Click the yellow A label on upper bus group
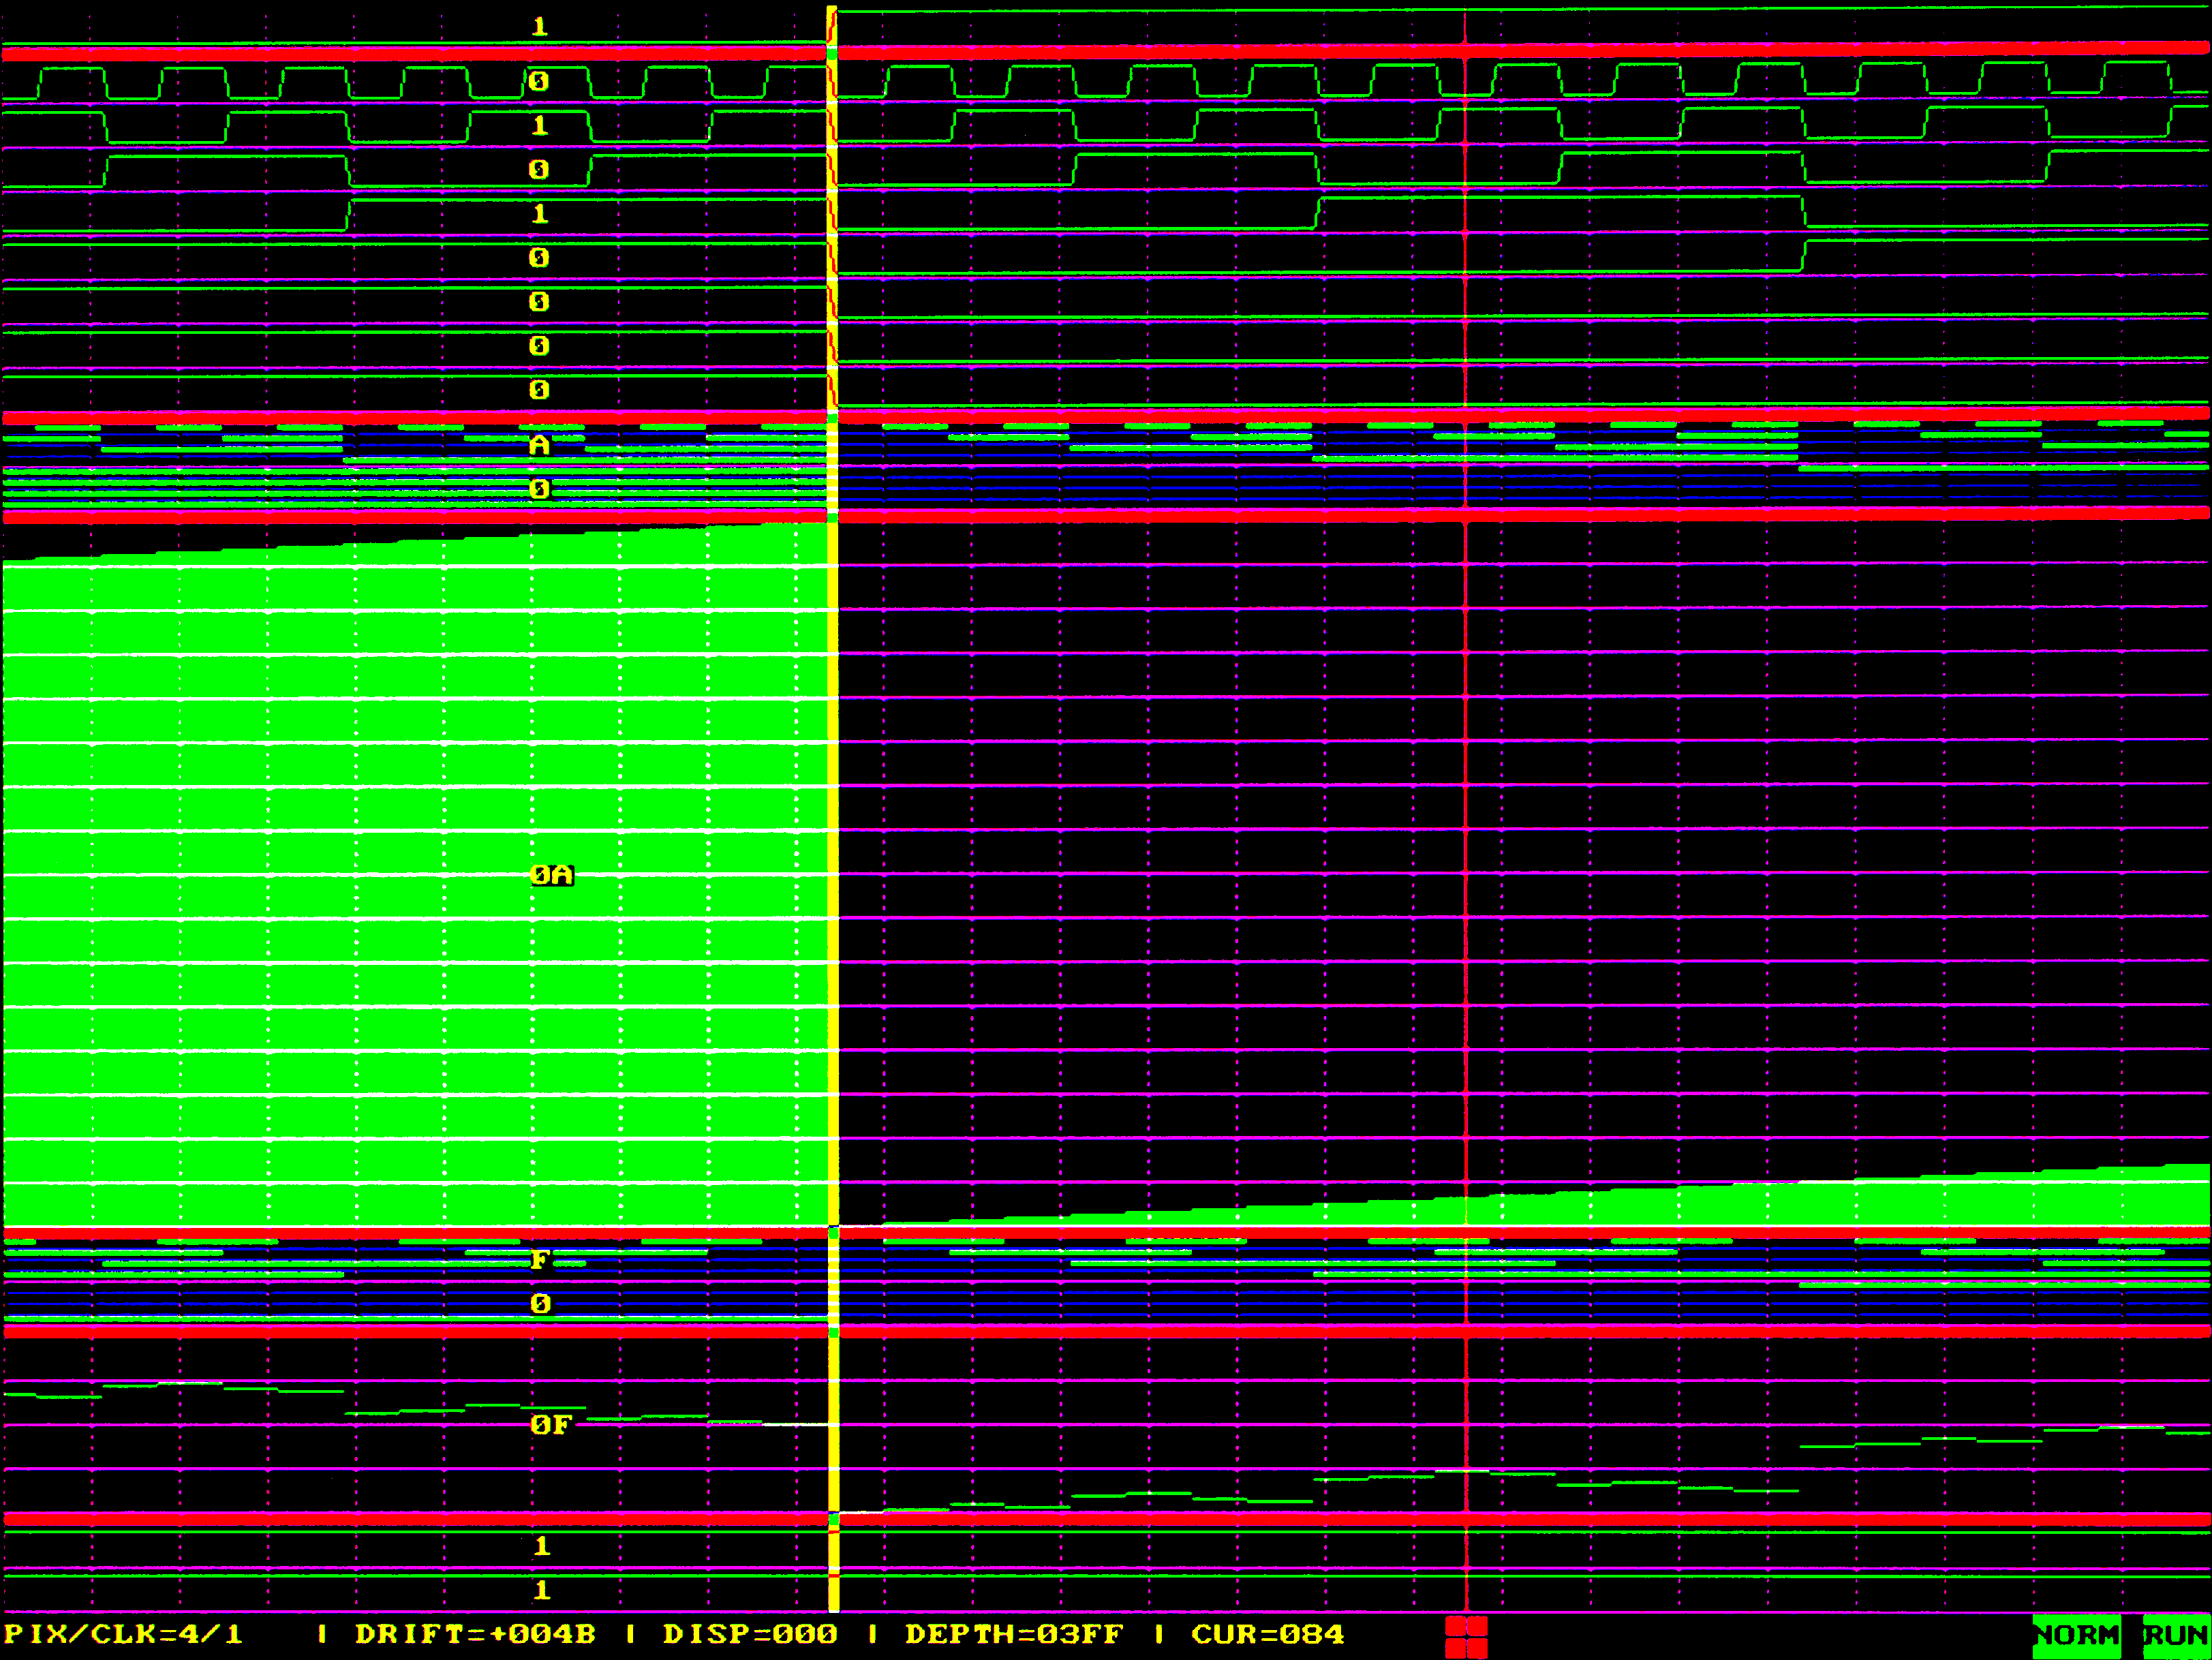Viewport: 2212px width, 1660px height. click(x=539, y=445)
